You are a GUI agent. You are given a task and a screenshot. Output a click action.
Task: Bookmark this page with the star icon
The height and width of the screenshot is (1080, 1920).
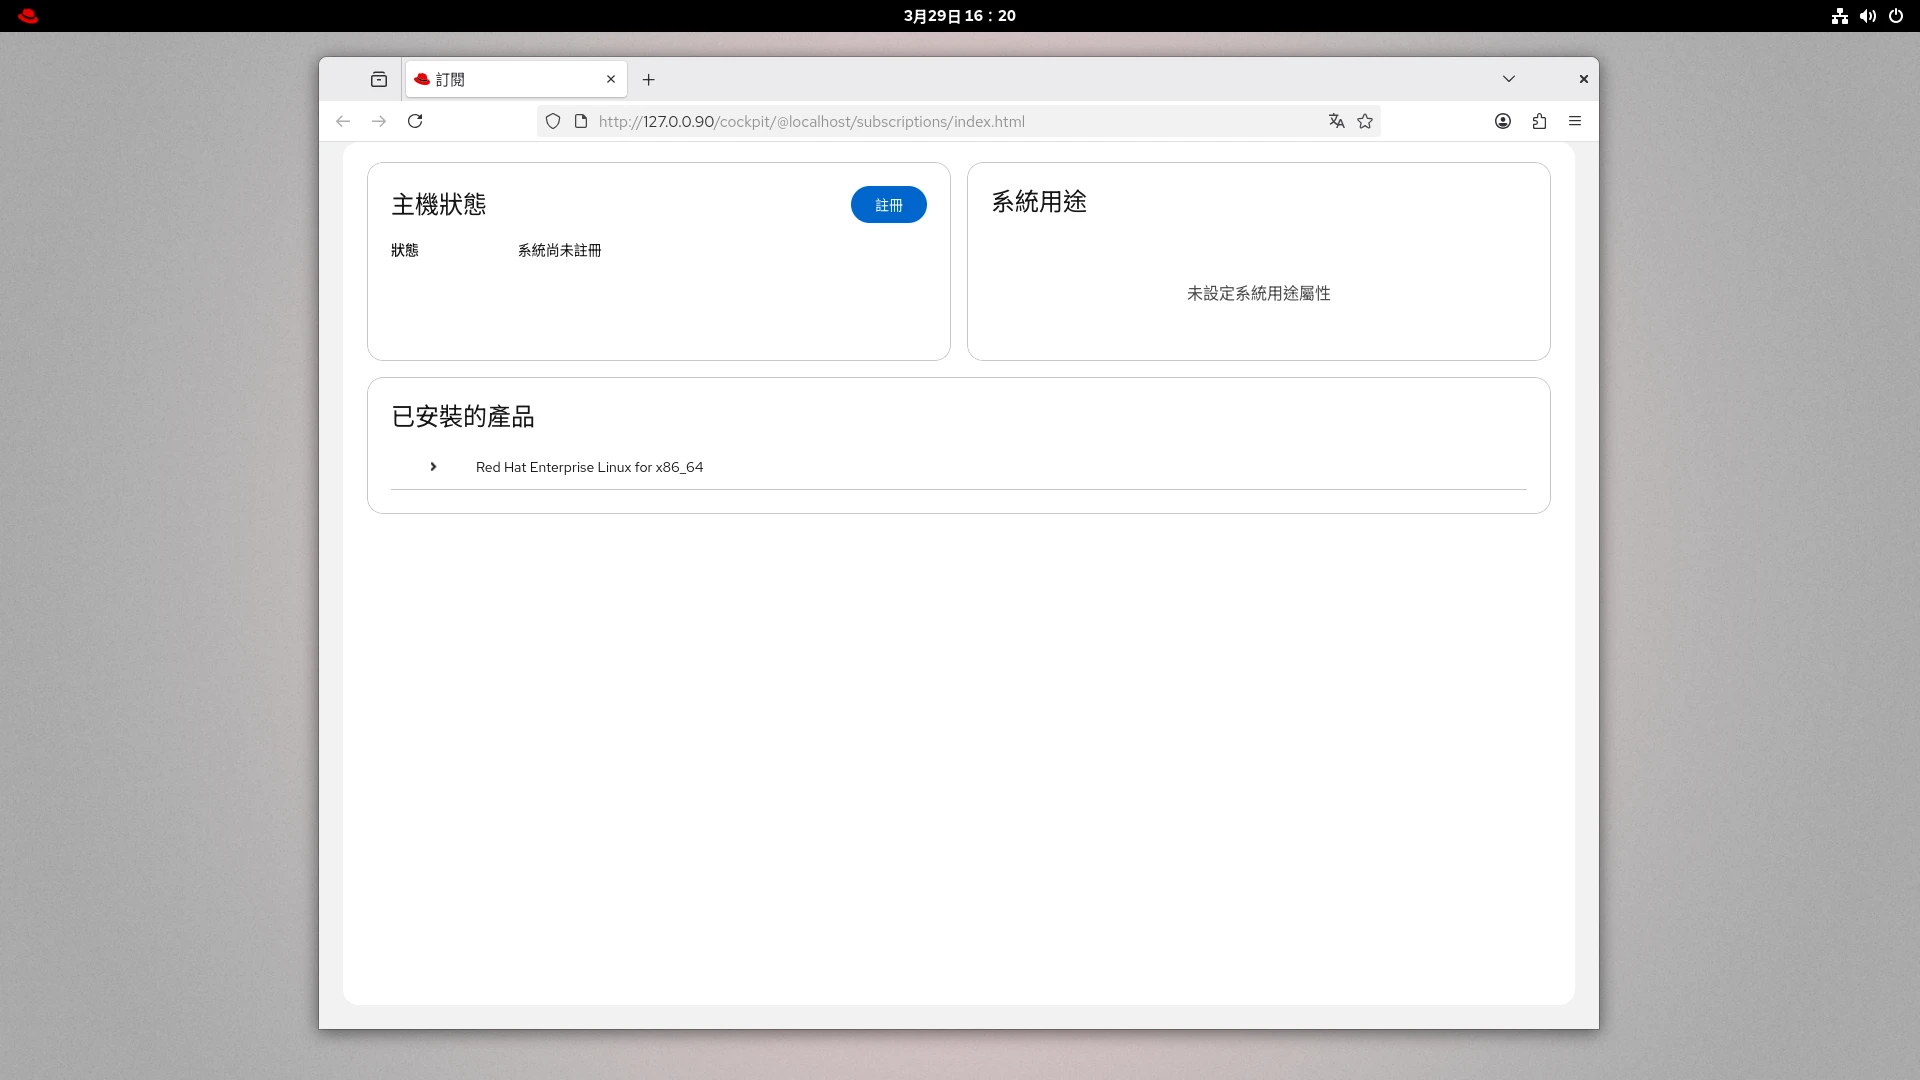(x=1365, y=121)
